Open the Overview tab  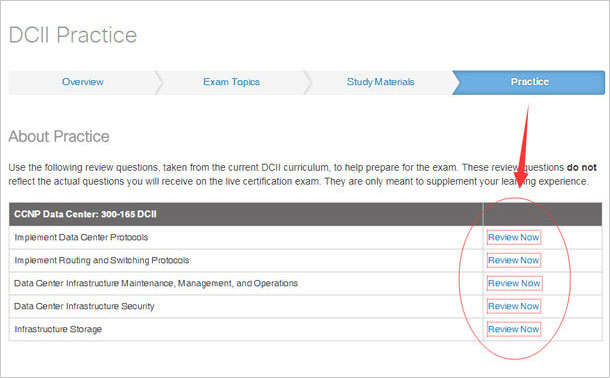[x=82, y=82]
